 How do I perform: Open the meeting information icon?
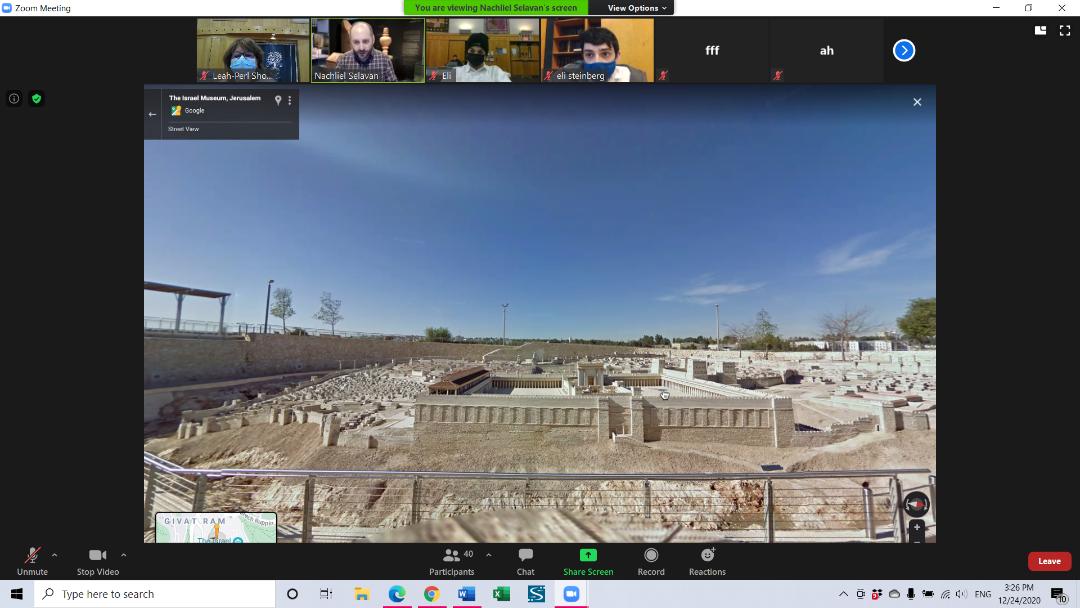click(x=14, y=99)
